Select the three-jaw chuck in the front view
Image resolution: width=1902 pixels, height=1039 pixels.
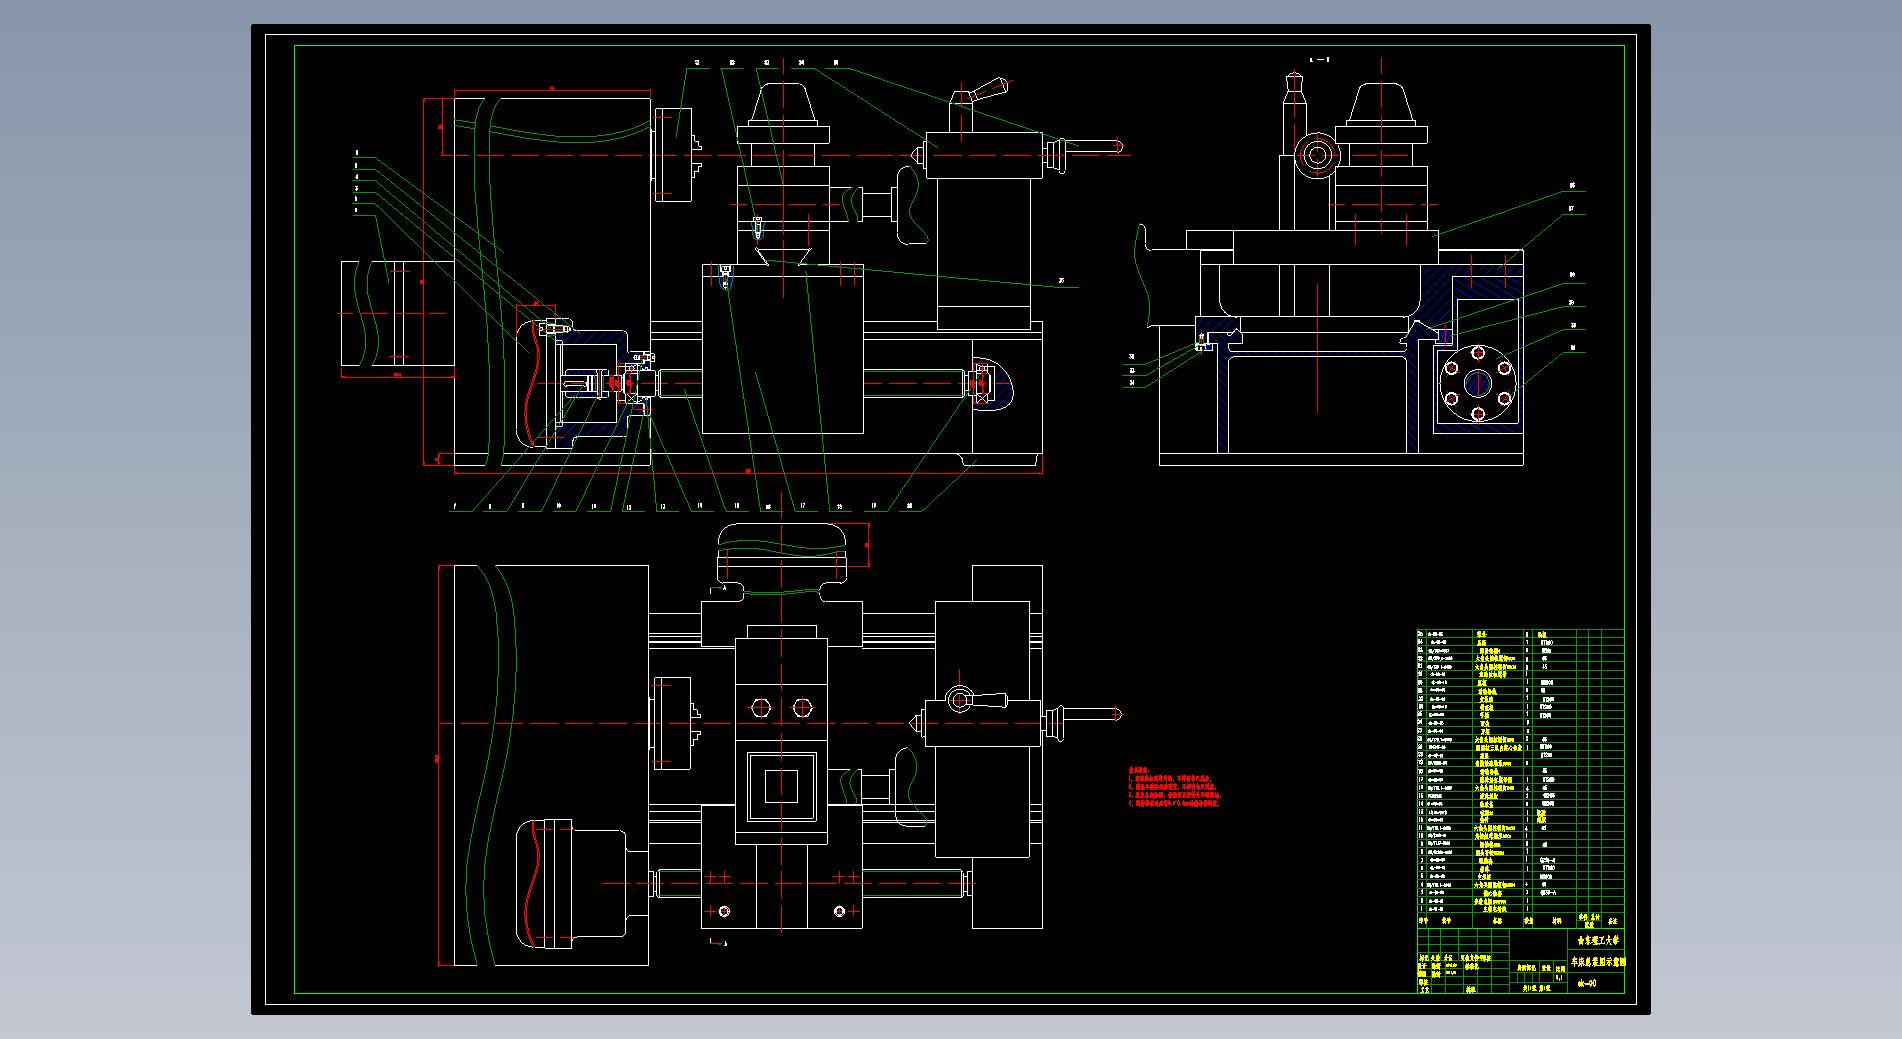(677, 154)
